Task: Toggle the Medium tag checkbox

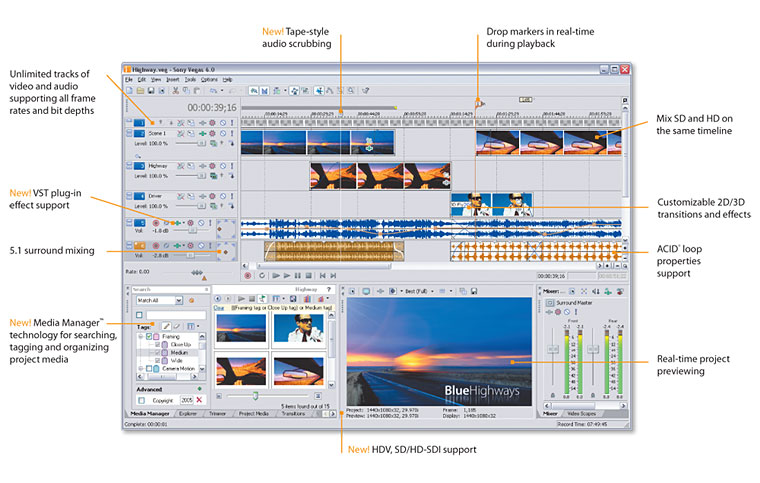Action: click(158, 353)
